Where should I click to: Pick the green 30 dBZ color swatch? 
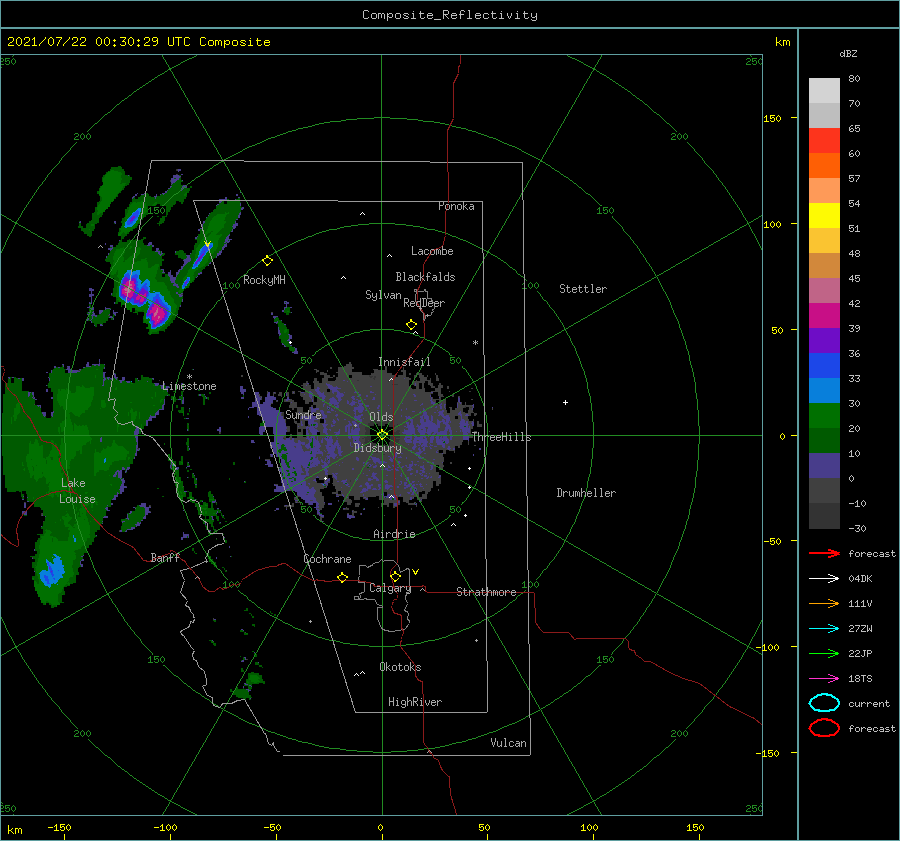[x=824, y=415]
